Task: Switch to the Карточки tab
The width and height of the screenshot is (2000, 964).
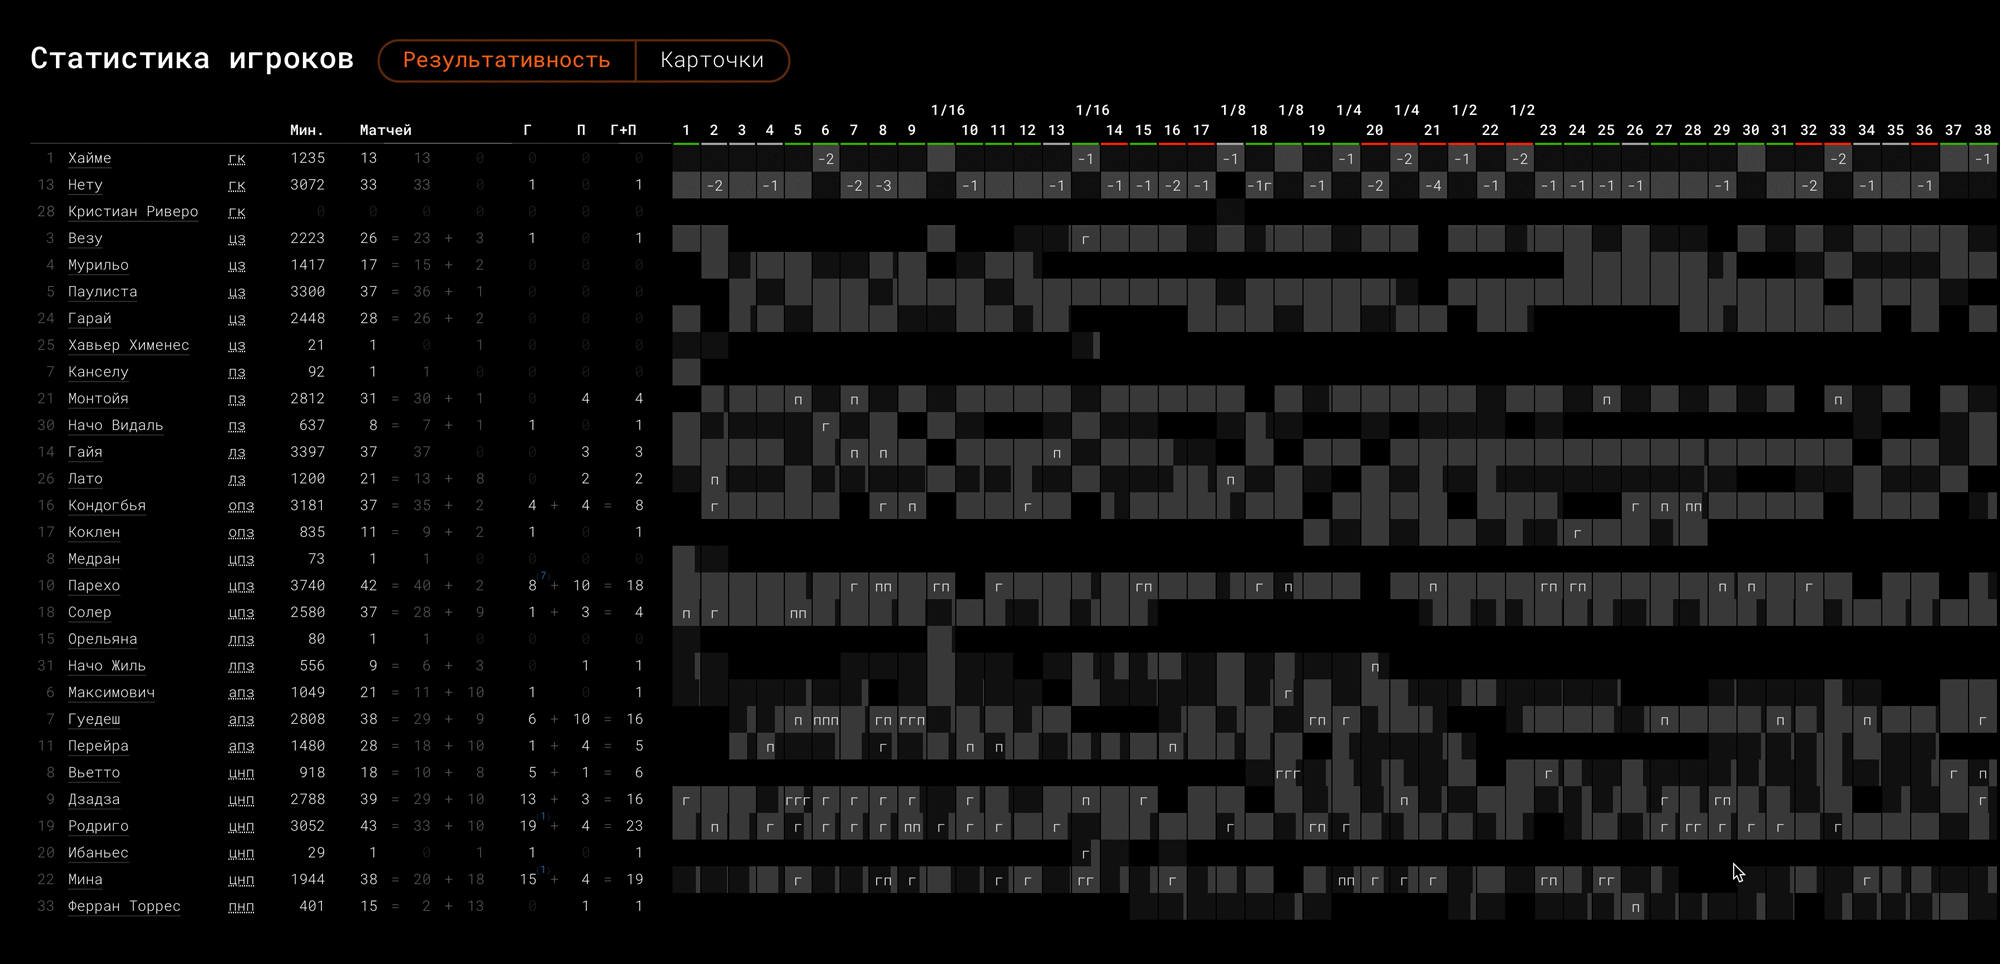Action: pyautogui.click(x=711, y=61)
